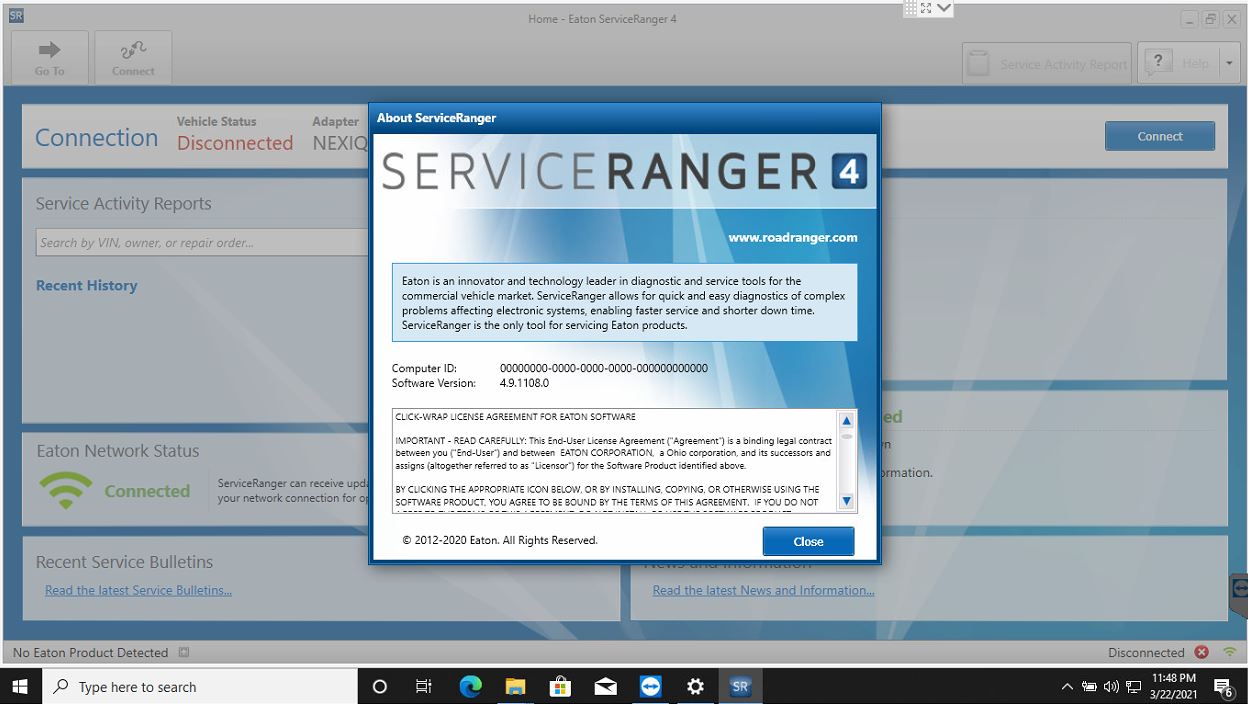Click the battery tray icon
The height and width of the screenshot is (704, 1248).
coord(1089,687)
